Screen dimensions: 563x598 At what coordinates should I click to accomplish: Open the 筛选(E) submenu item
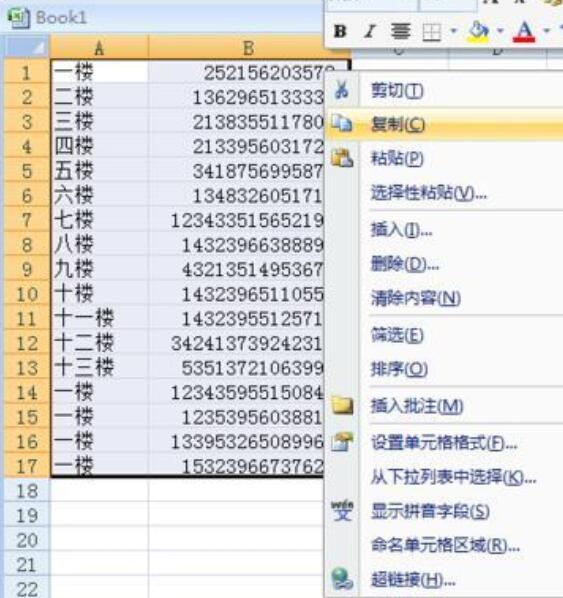pos(397,335)
